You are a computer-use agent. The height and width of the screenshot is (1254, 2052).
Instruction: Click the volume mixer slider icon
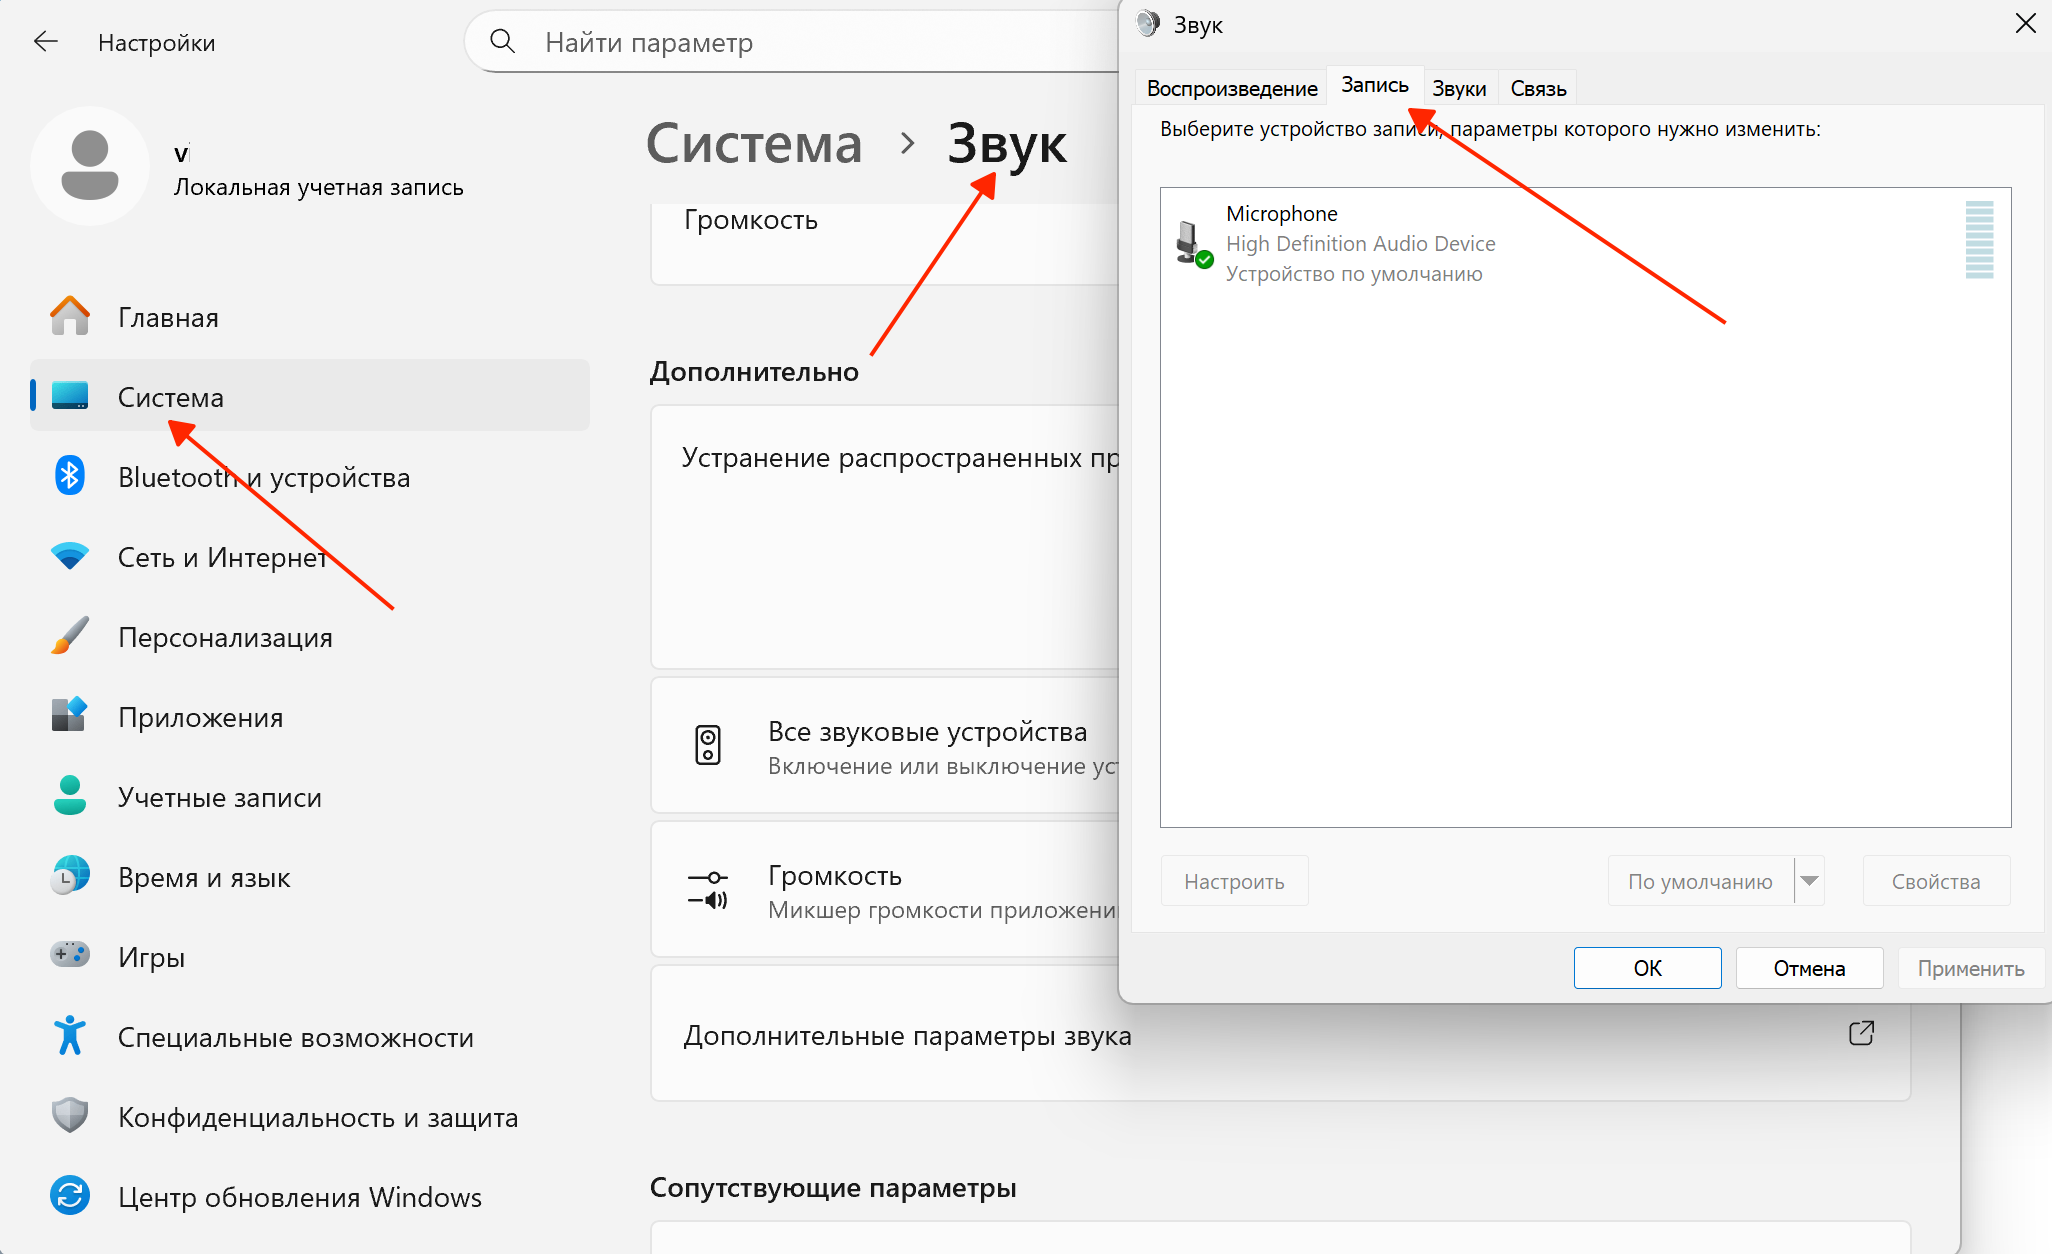pyautogui.click(x=708, y=890)
